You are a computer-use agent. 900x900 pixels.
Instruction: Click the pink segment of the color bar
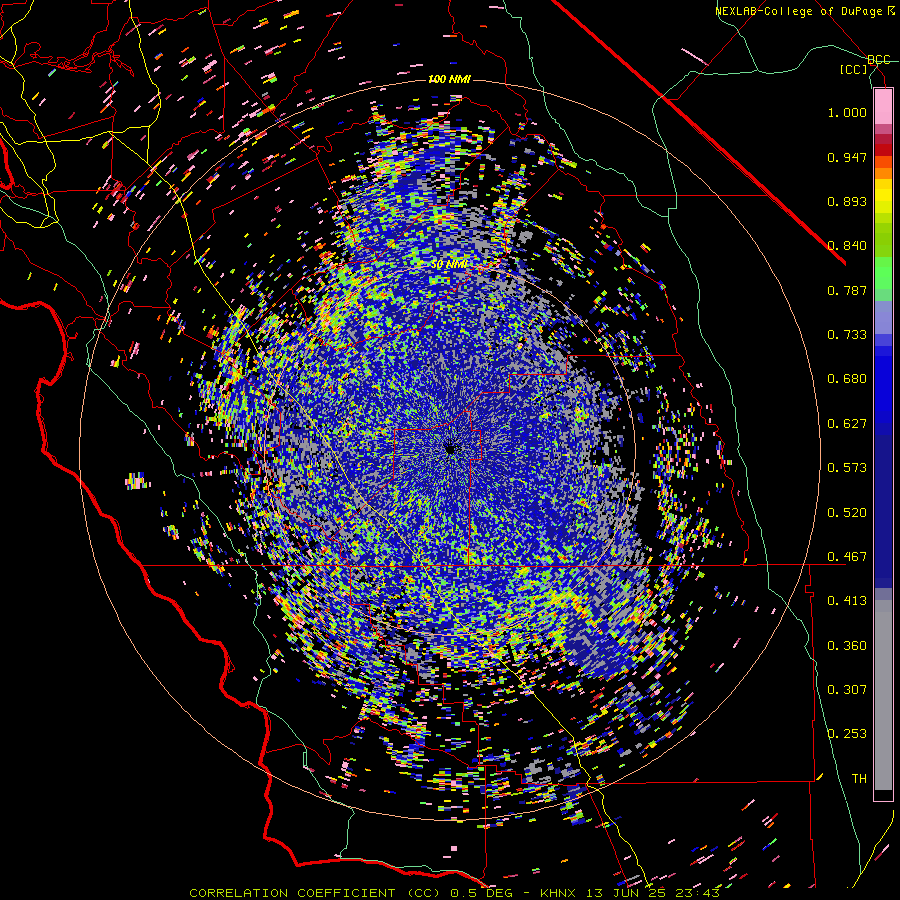coord(883,107)
